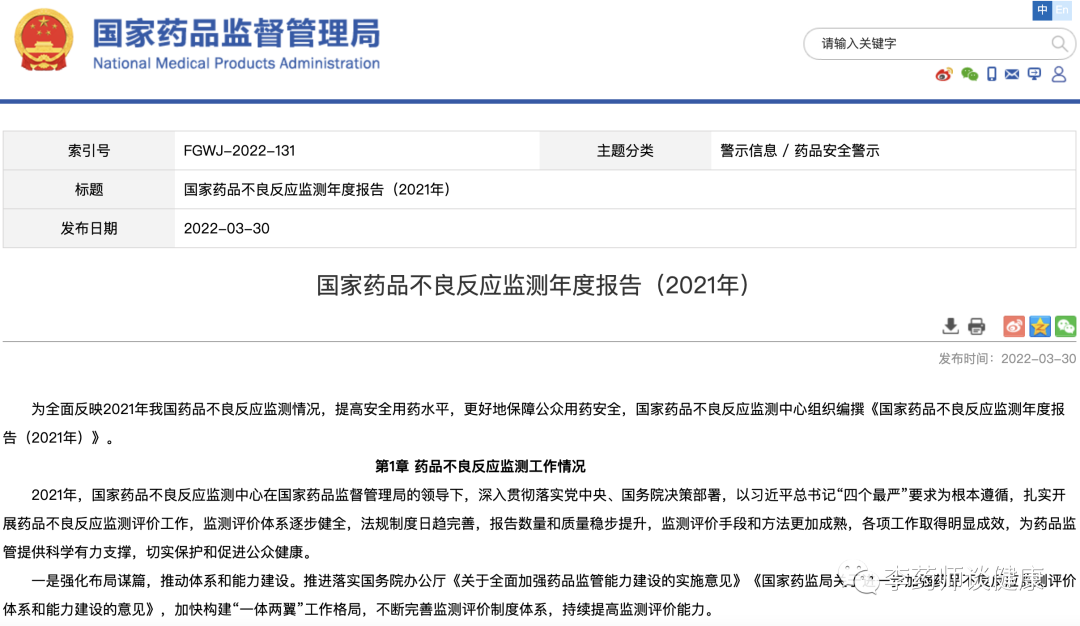Click the index number FGWJ-2022-131
The image size is (1080, 626).
[239, 151]
